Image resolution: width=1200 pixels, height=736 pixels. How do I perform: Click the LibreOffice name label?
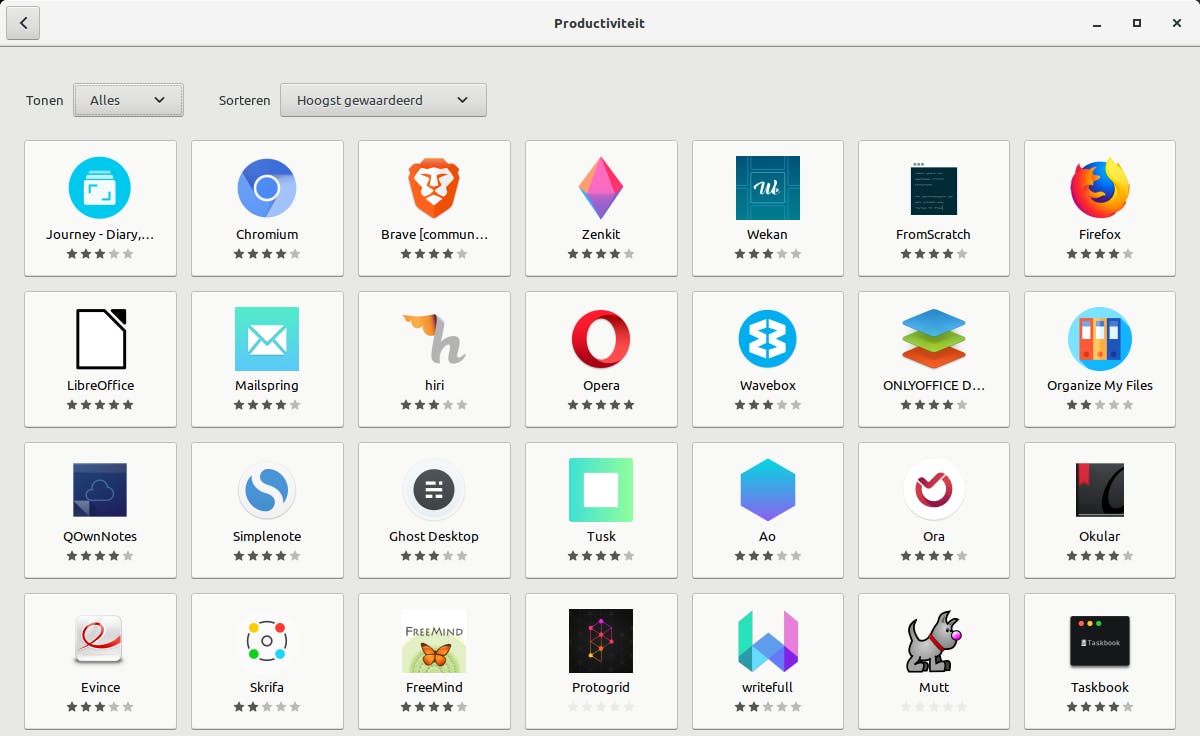[100, 386]
